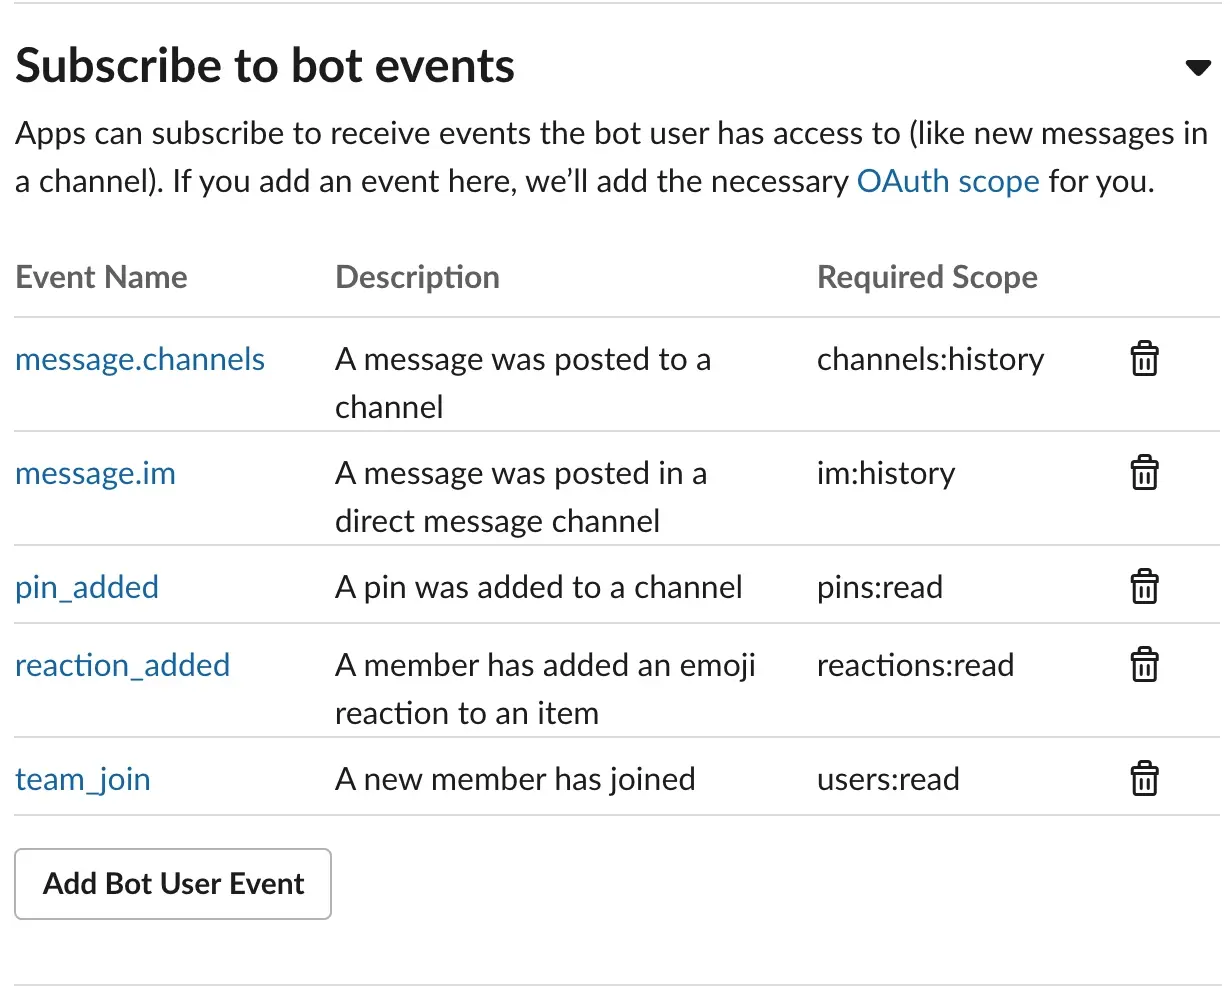Collapse the Subscribe to bot events section
The width and height of the screenshot is (1230, 986).
[x=1197, y=68]
